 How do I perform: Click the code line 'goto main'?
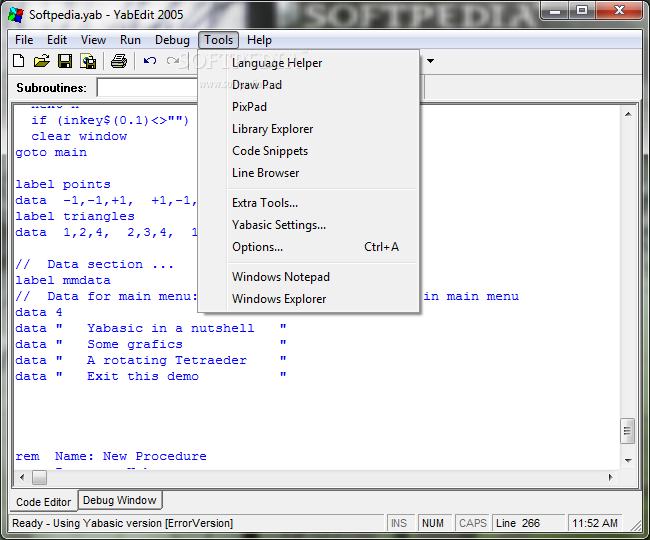[x=51, y=153]
